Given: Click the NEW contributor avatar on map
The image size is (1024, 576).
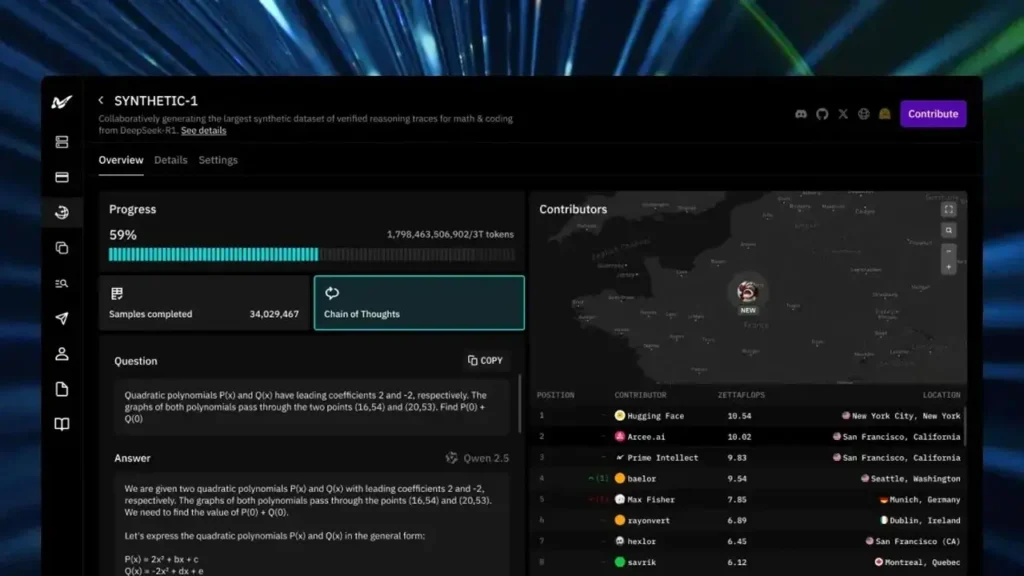Looking at the screenshot, I should coord(748,291).
